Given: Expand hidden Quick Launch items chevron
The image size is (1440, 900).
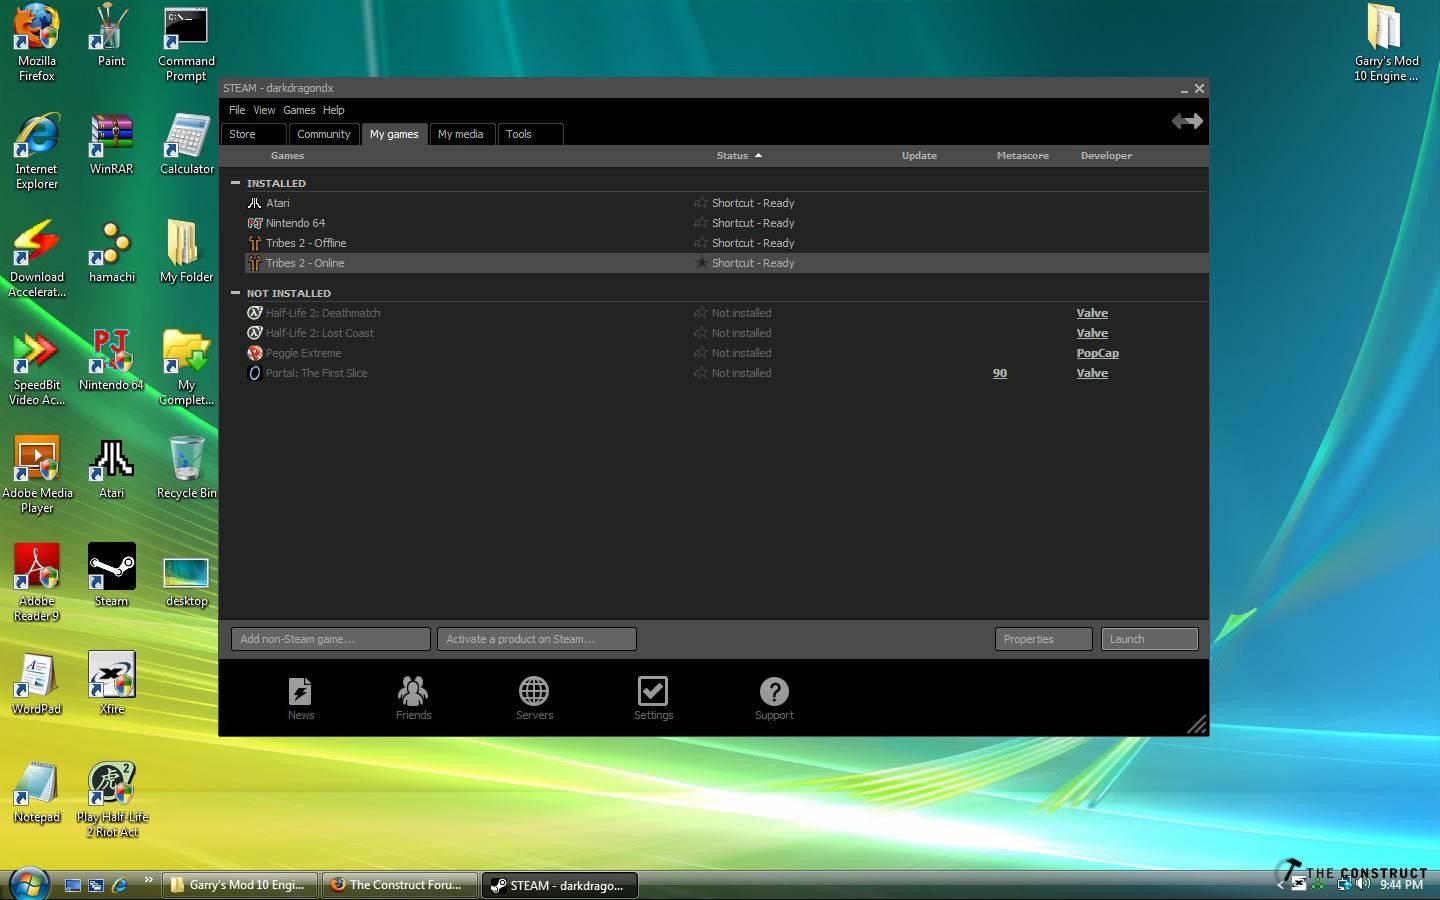Looking at the screenshot, I should (x=148, y=880).
